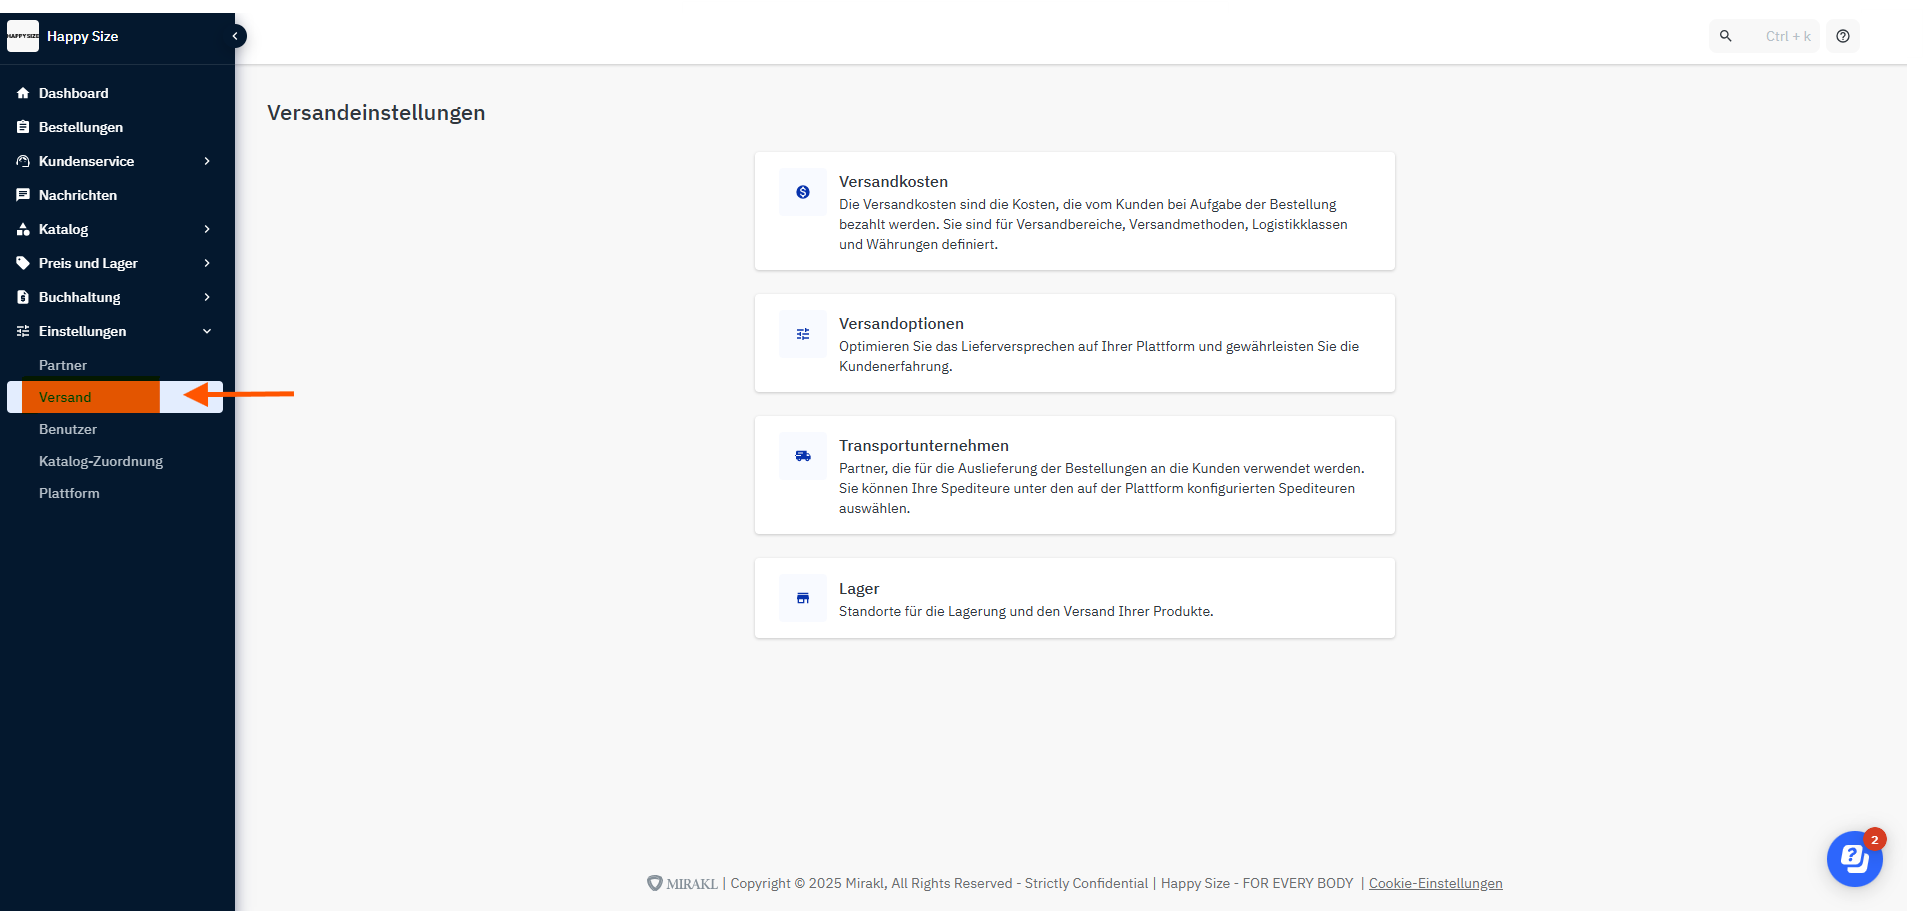Open the help question mark icon
This screenshot has height=911, width=1923.
point(1842,36)
